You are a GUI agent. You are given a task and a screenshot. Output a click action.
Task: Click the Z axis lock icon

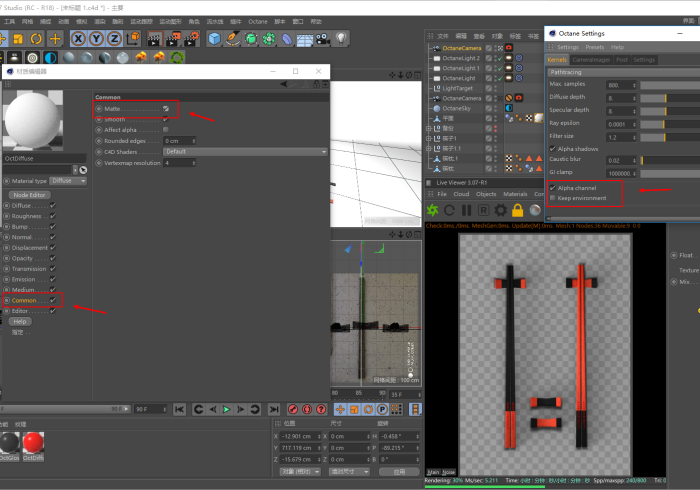pyautogui.click(x=114, y=39)
